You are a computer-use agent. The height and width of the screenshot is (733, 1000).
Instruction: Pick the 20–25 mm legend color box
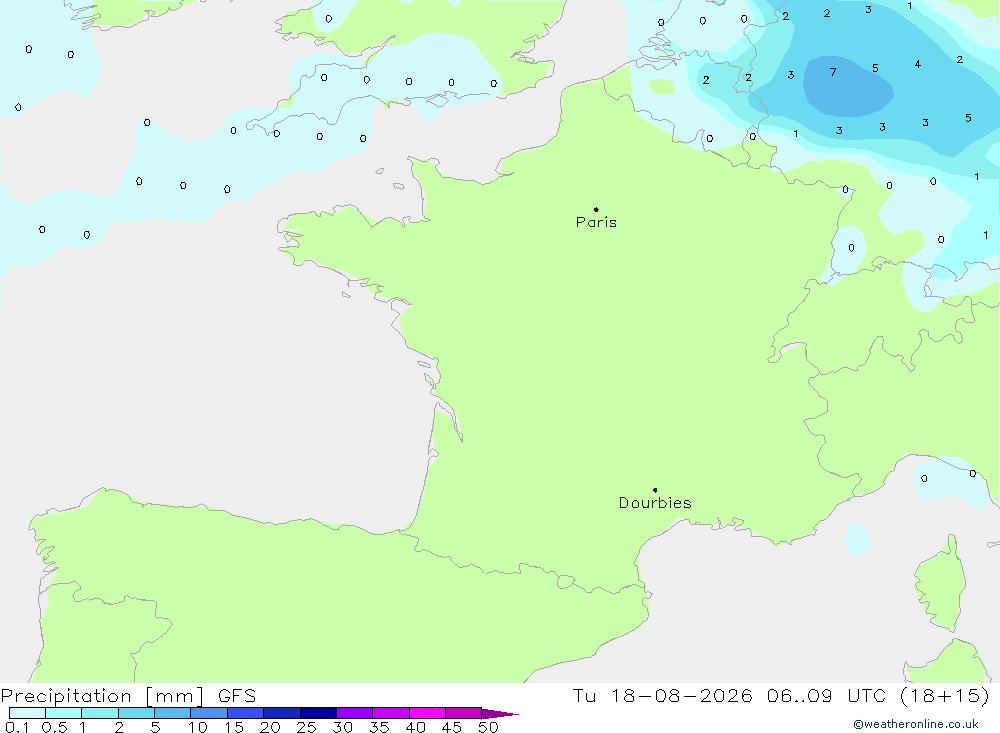point(282,713)
